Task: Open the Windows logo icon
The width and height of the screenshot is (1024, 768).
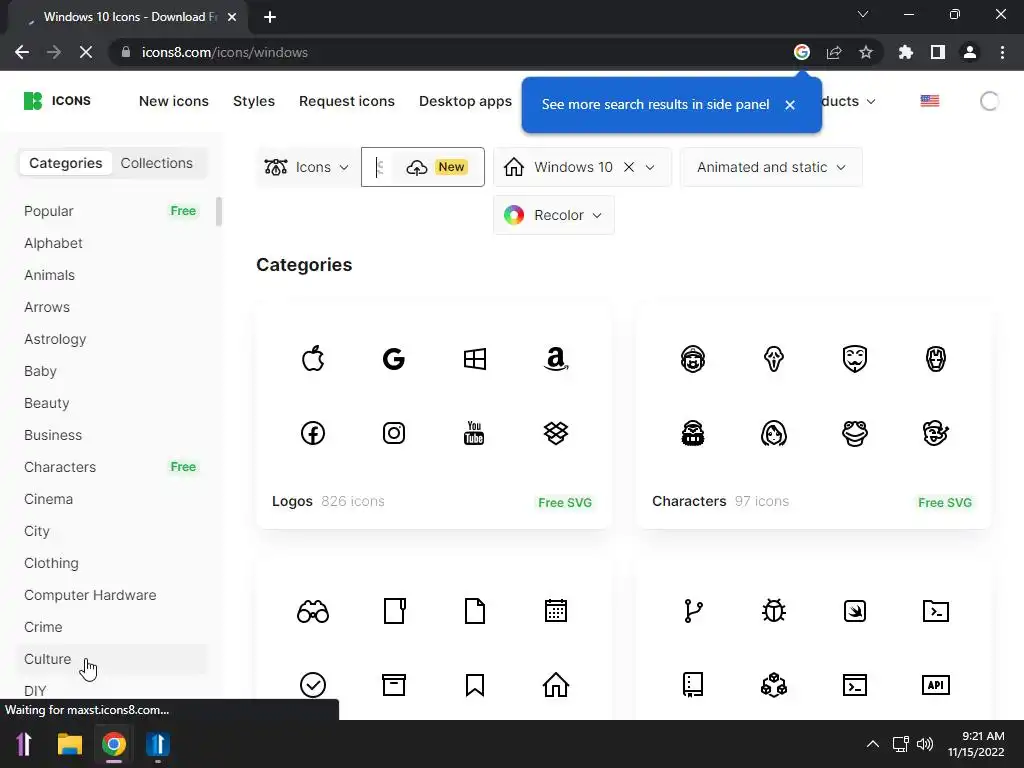Action: pos(475,359)
